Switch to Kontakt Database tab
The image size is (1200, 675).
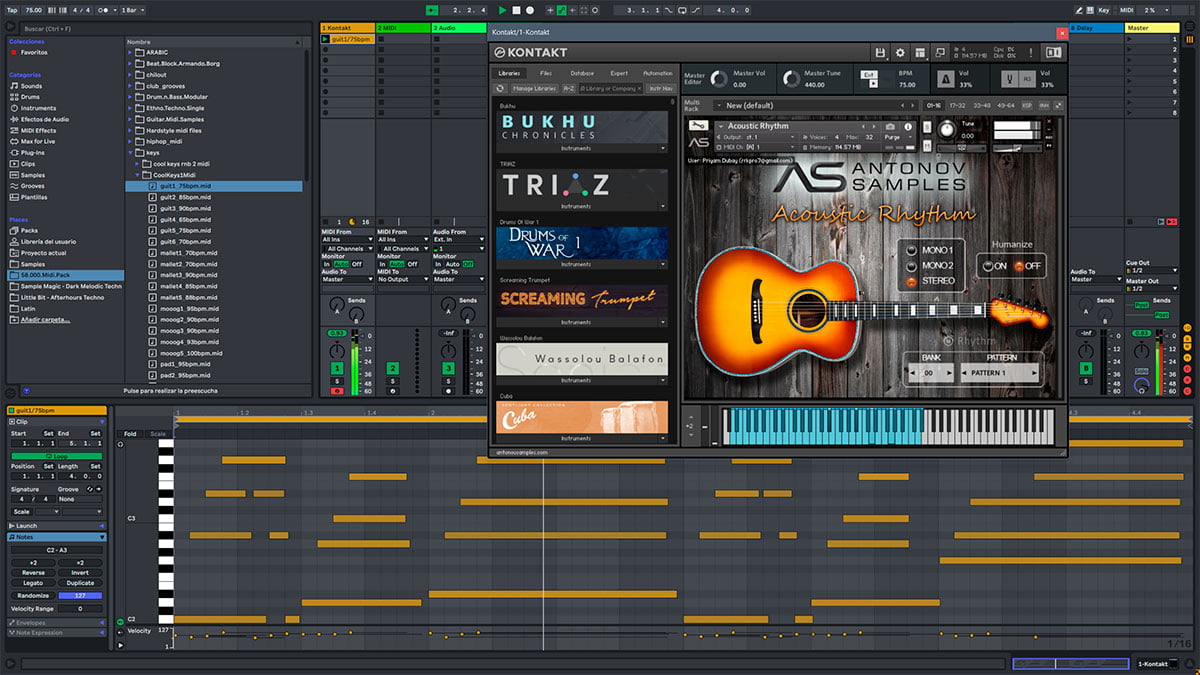(582, 73)
